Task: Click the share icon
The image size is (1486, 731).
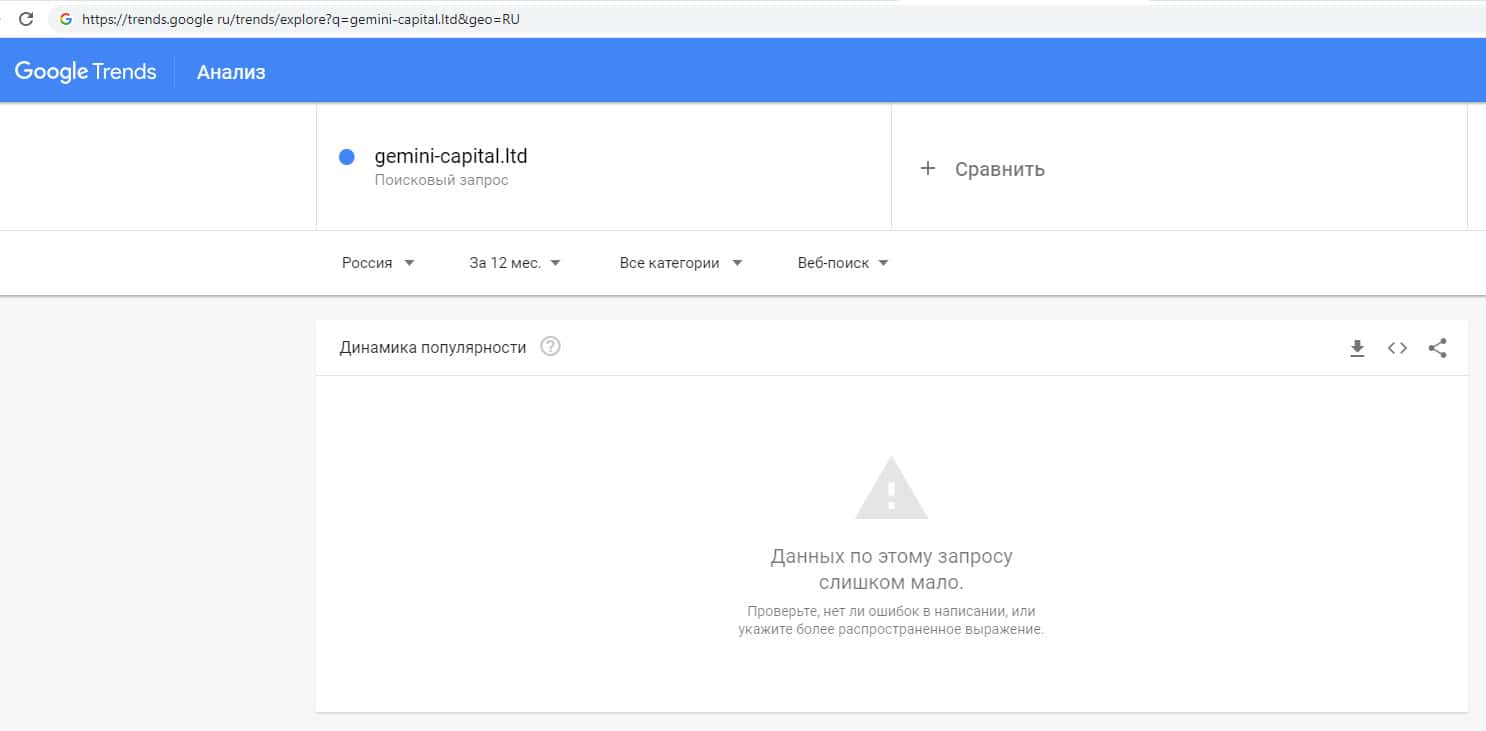Action: [1437, 348]
